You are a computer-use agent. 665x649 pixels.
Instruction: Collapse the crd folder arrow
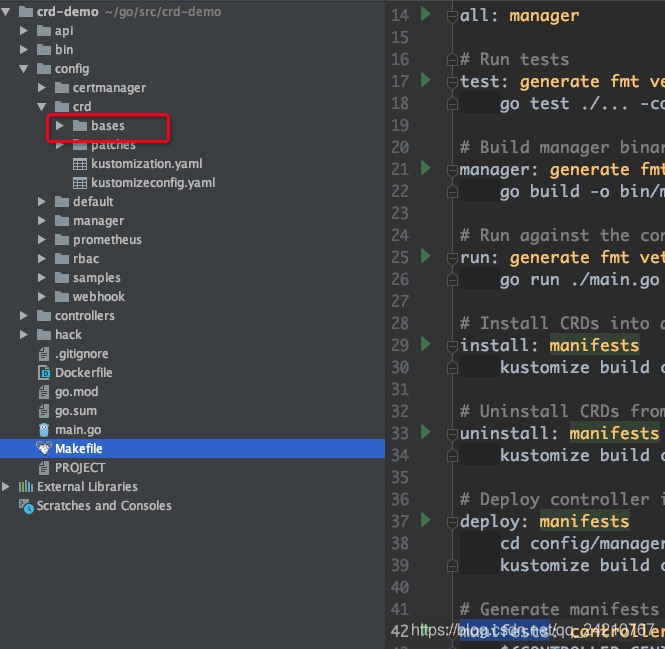[x=42, y=107]
